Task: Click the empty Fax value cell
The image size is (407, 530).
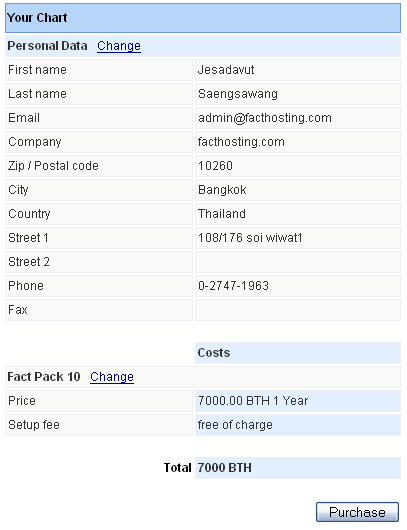Action: tap(298, 310)
